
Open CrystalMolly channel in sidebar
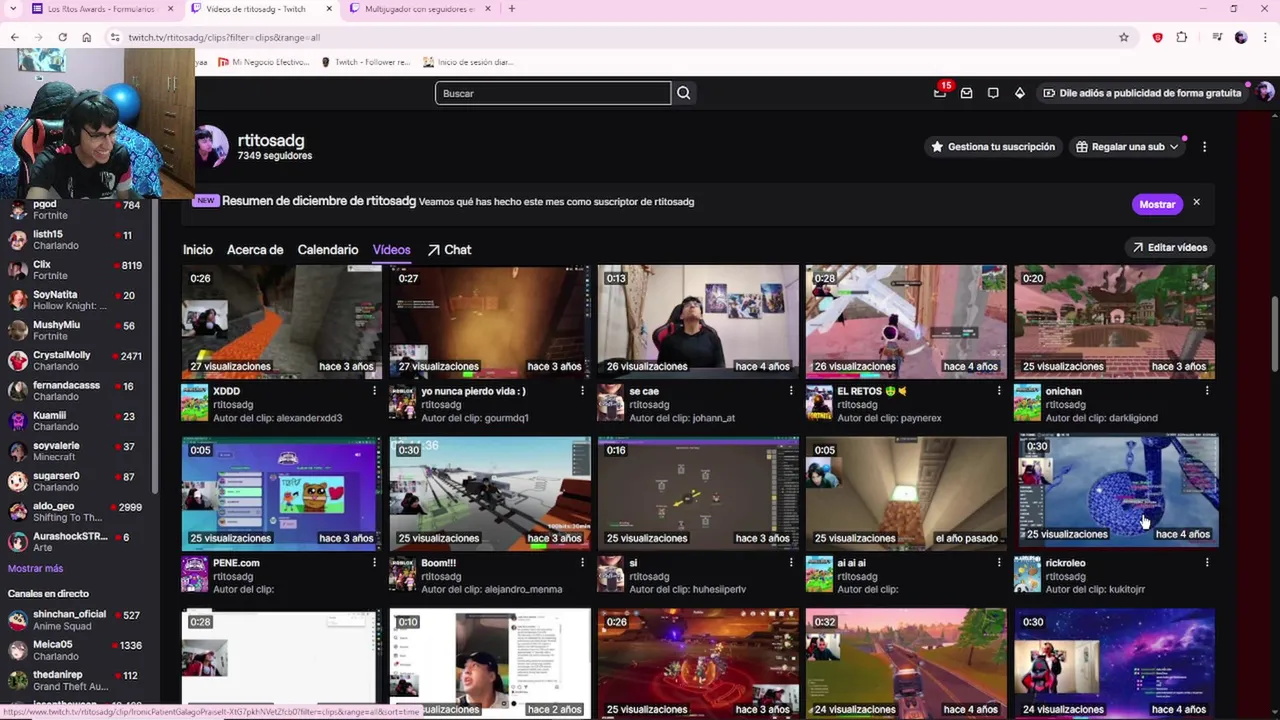pos(75,360)
